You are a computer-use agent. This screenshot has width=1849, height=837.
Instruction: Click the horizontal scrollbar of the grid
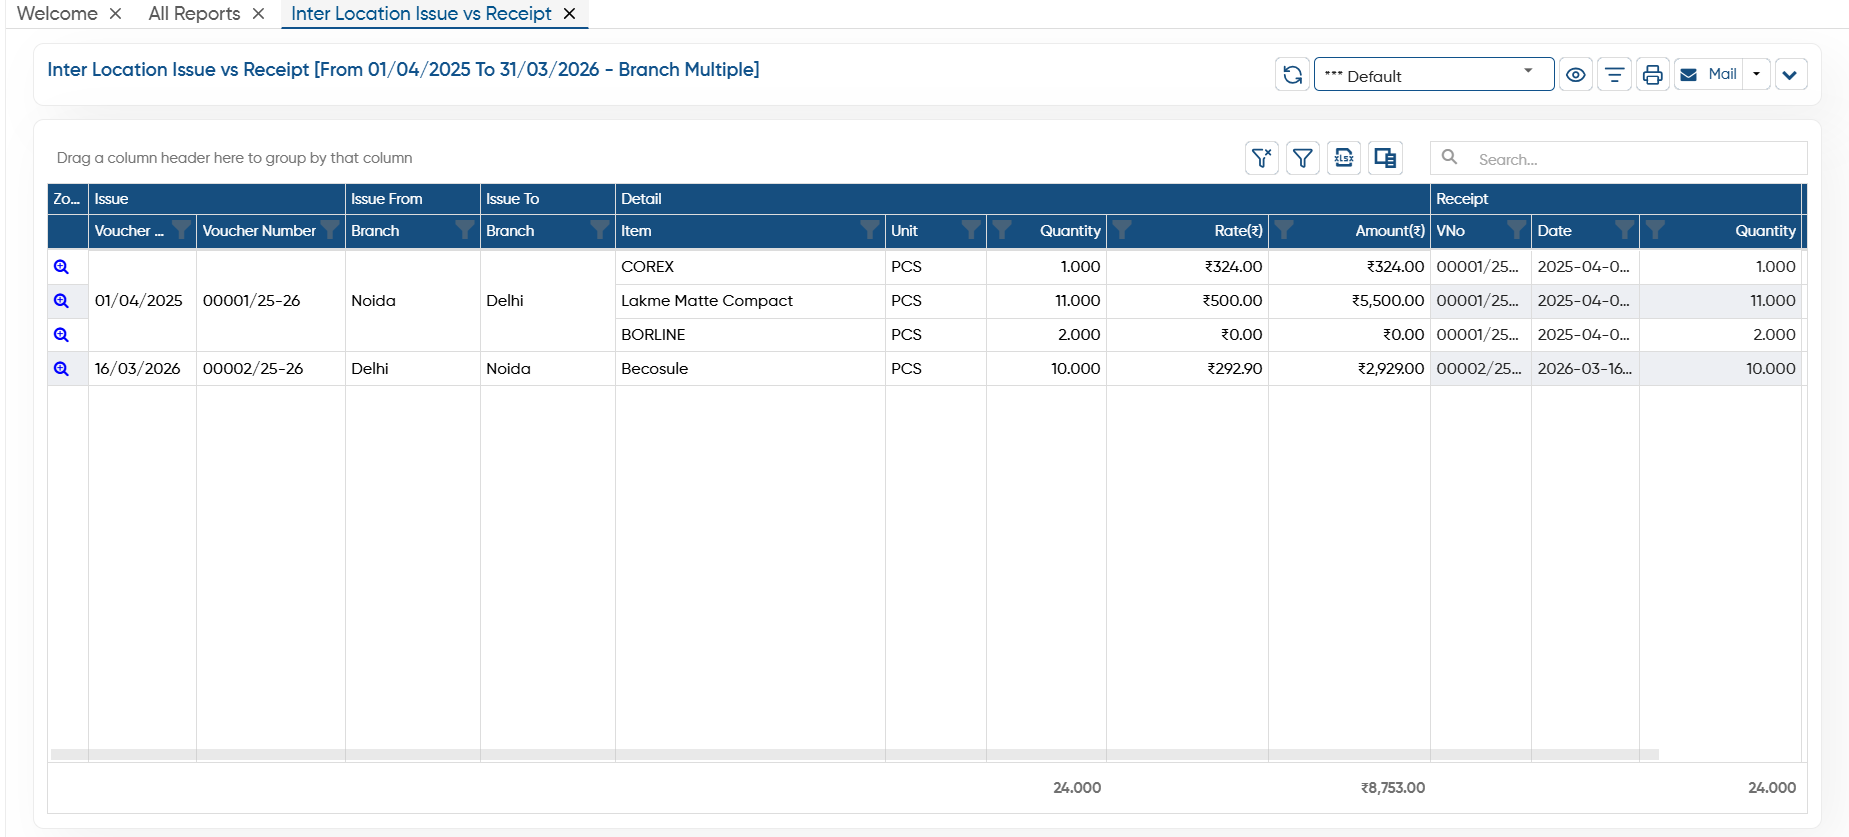855,754
